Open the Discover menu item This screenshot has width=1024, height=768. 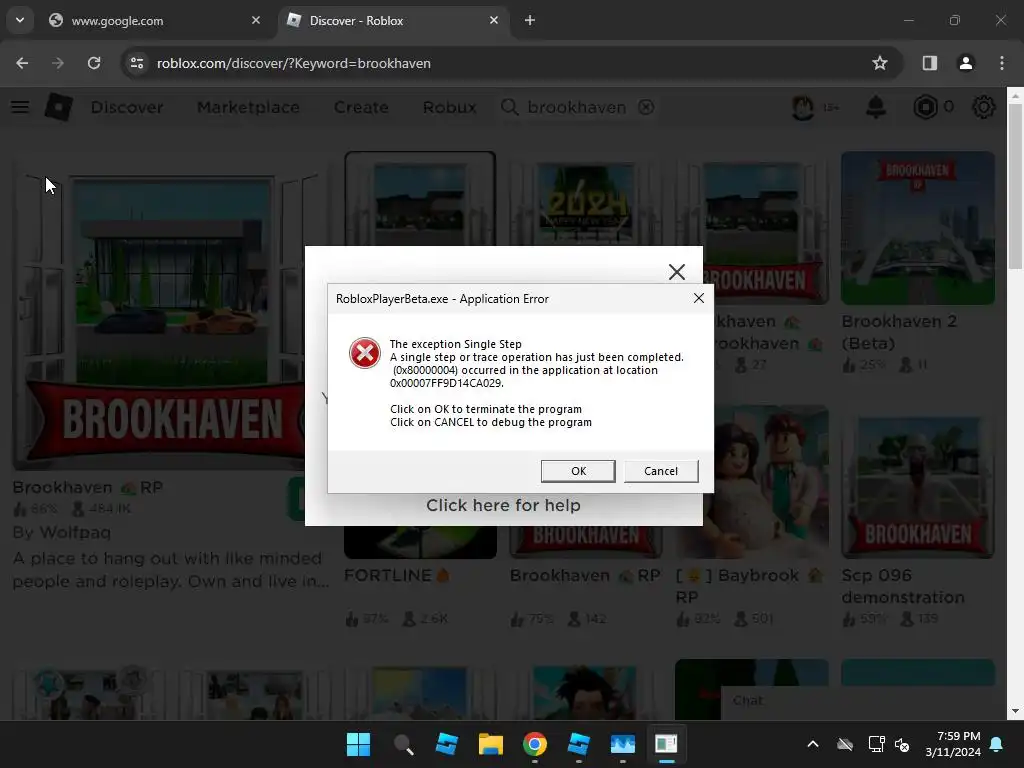pyautogui.click(x=127, y=107)
